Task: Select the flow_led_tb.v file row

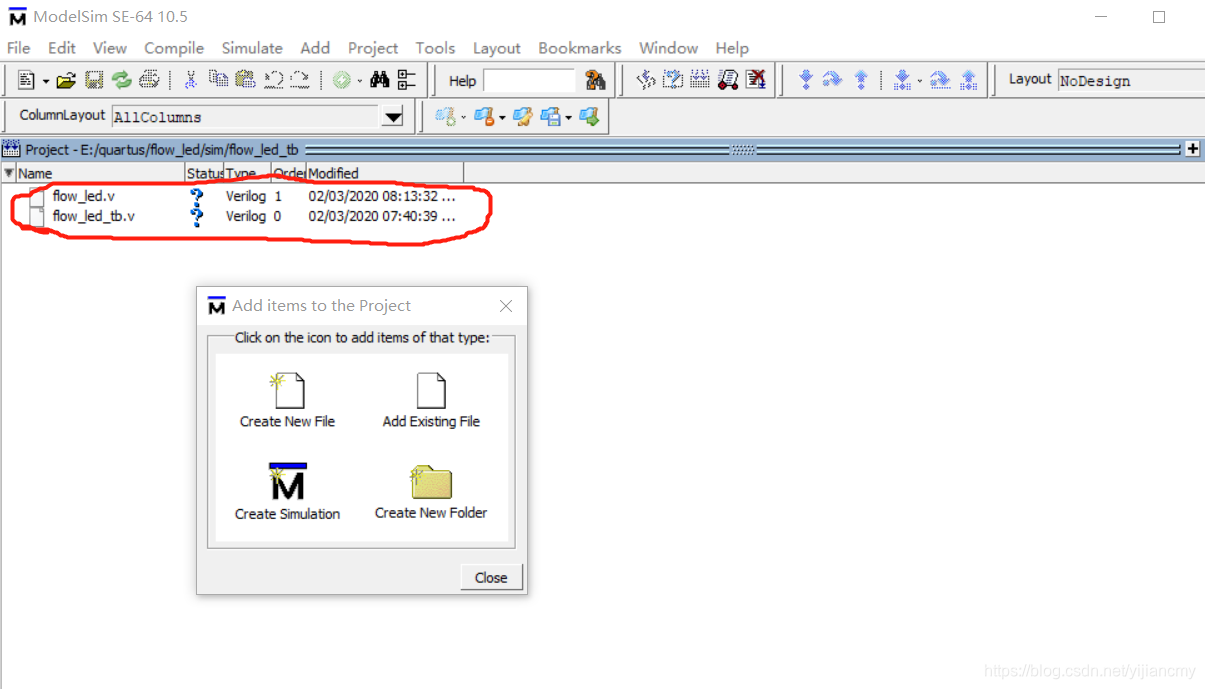Action: [x=244, y=216]
